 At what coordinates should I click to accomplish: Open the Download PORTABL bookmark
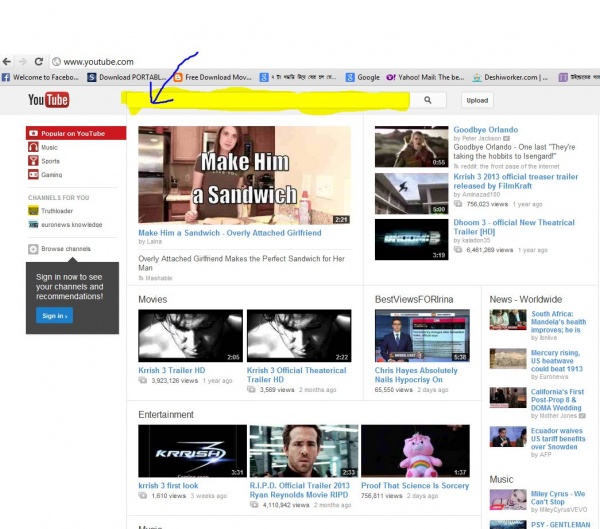click(127, 77)
